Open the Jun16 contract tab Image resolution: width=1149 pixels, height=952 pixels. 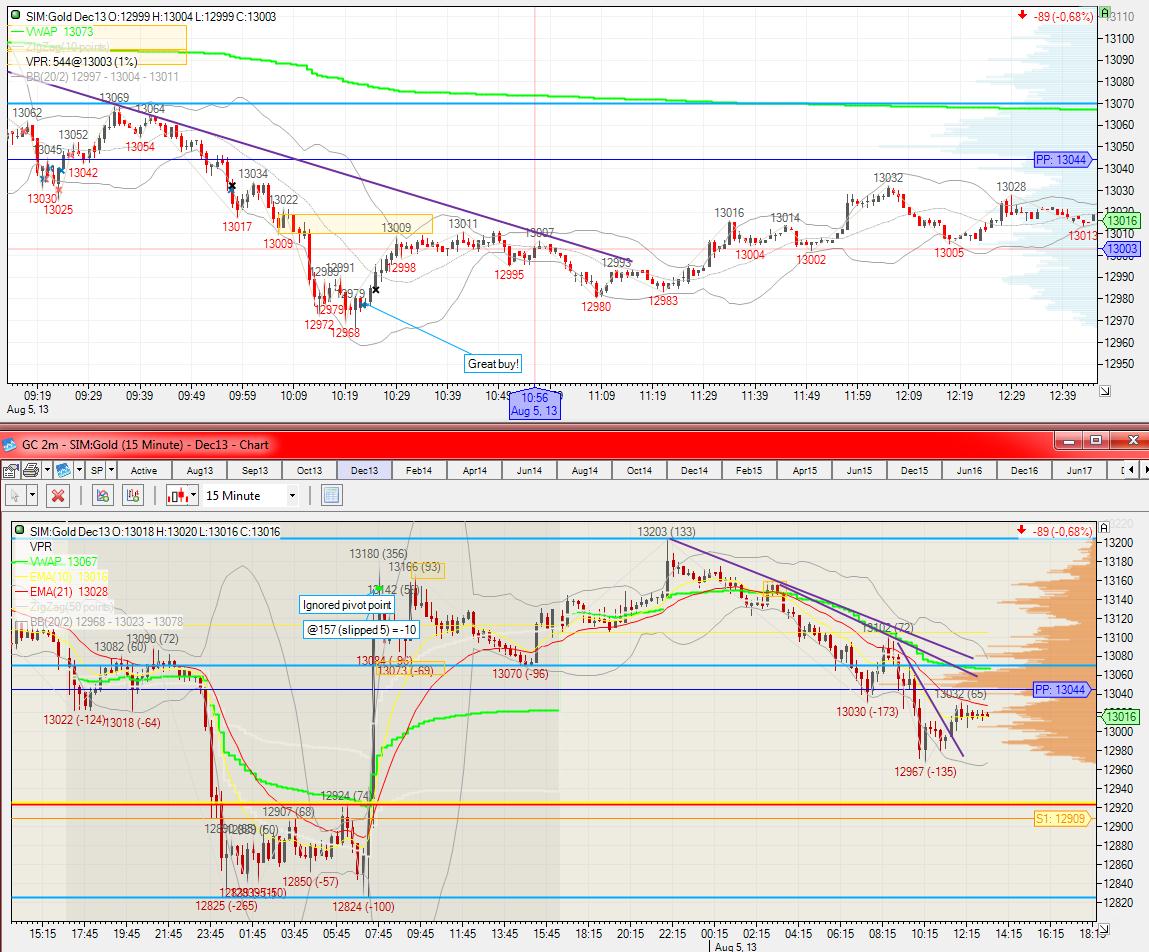pyautogui.click(x=969, y=471)
